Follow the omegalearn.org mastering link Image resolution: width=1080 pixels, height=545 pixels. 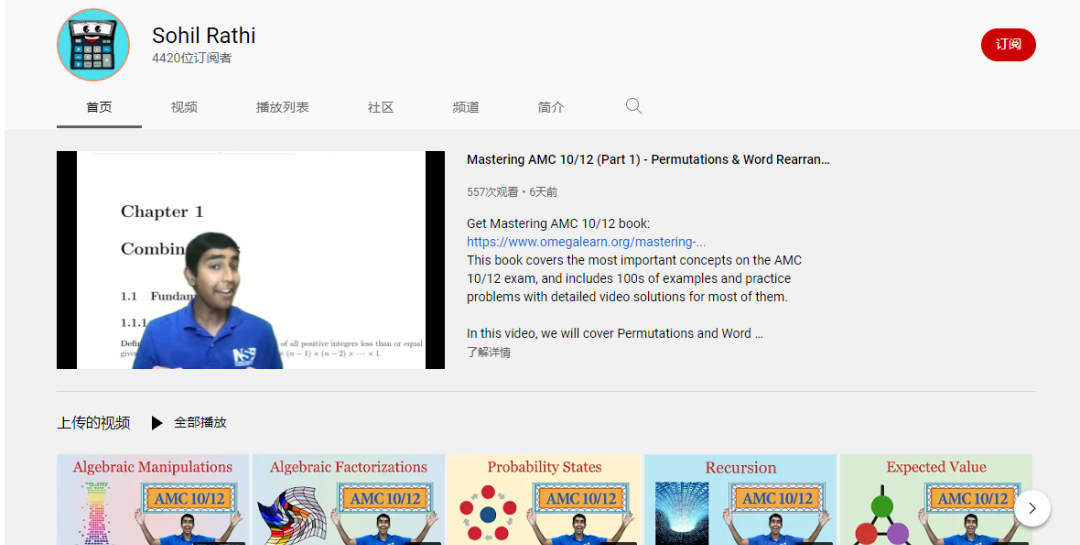pos(586,242)
